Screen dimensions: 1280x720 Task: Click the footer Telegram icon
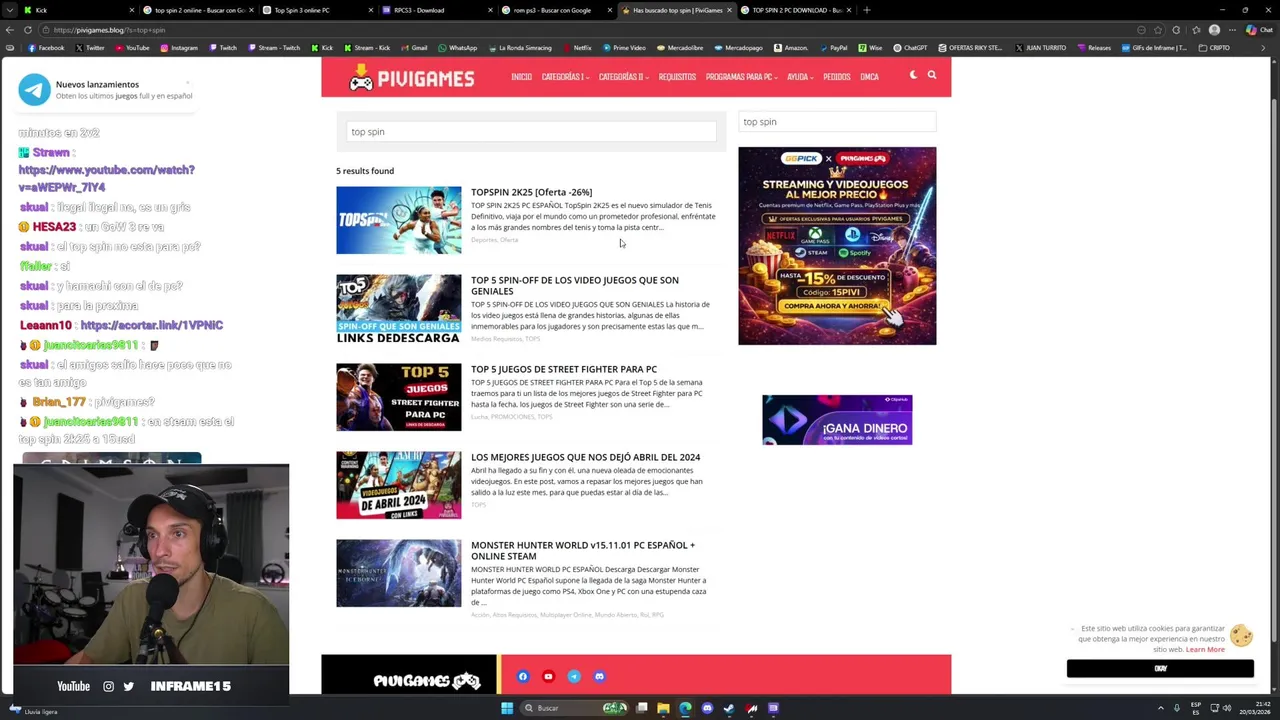[574, 676]
